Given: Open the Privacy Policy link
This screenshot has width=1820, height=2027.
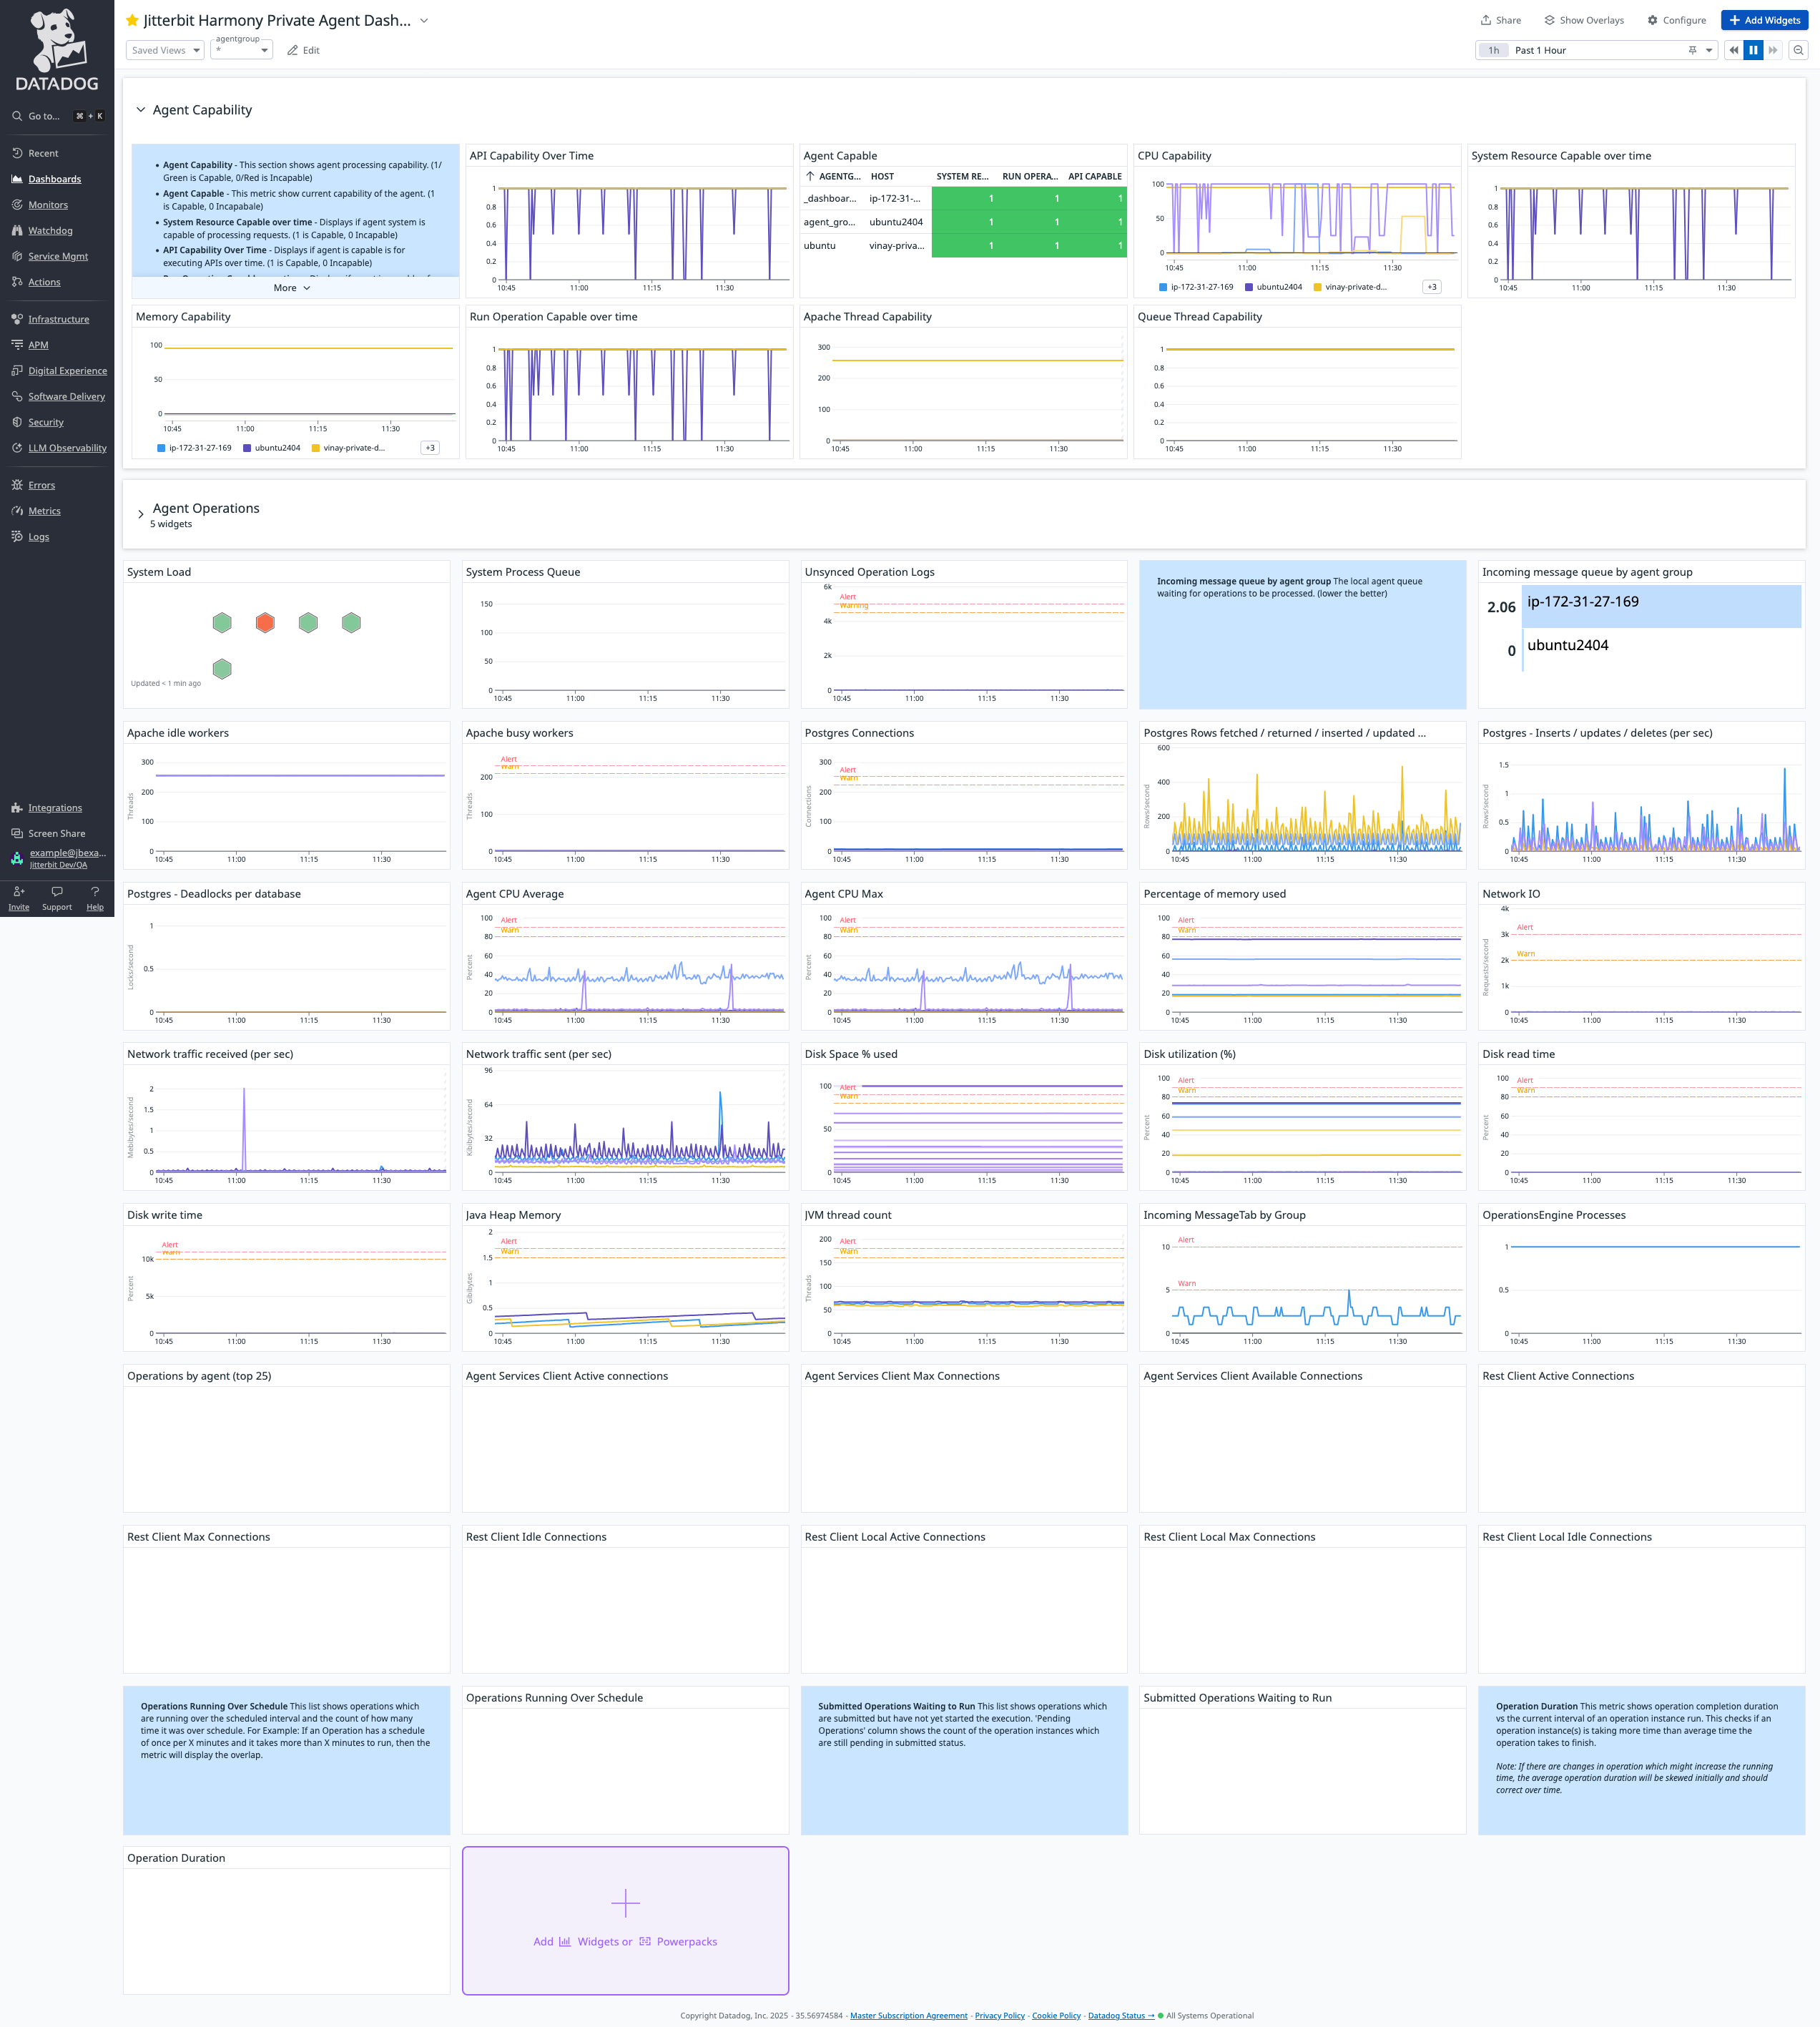Looking at the screenshot, I should 999,2015.
